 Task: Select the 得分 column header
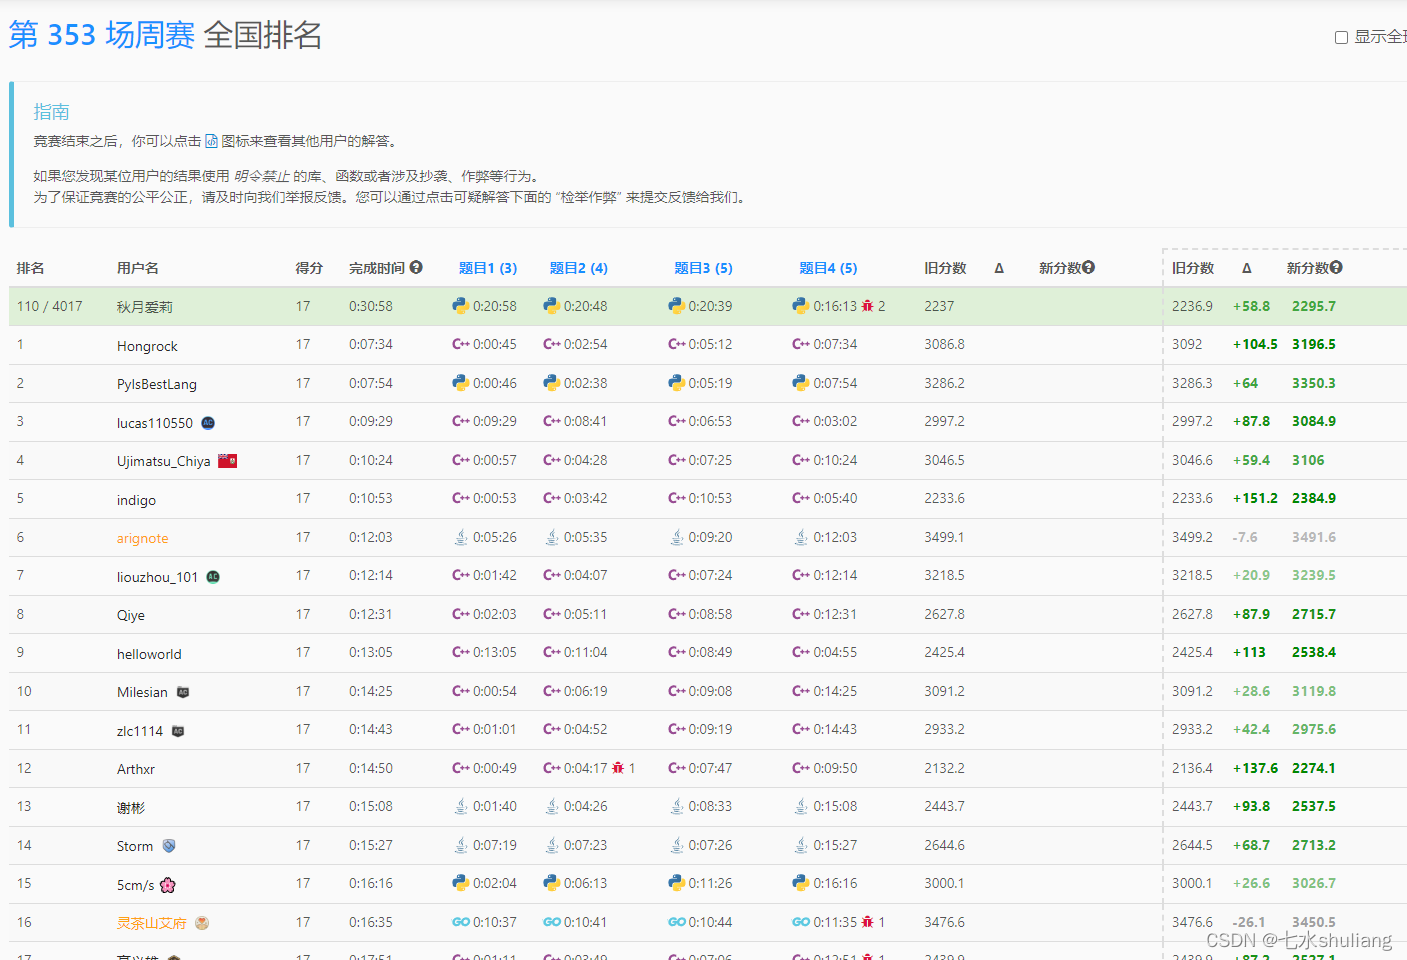309,268
